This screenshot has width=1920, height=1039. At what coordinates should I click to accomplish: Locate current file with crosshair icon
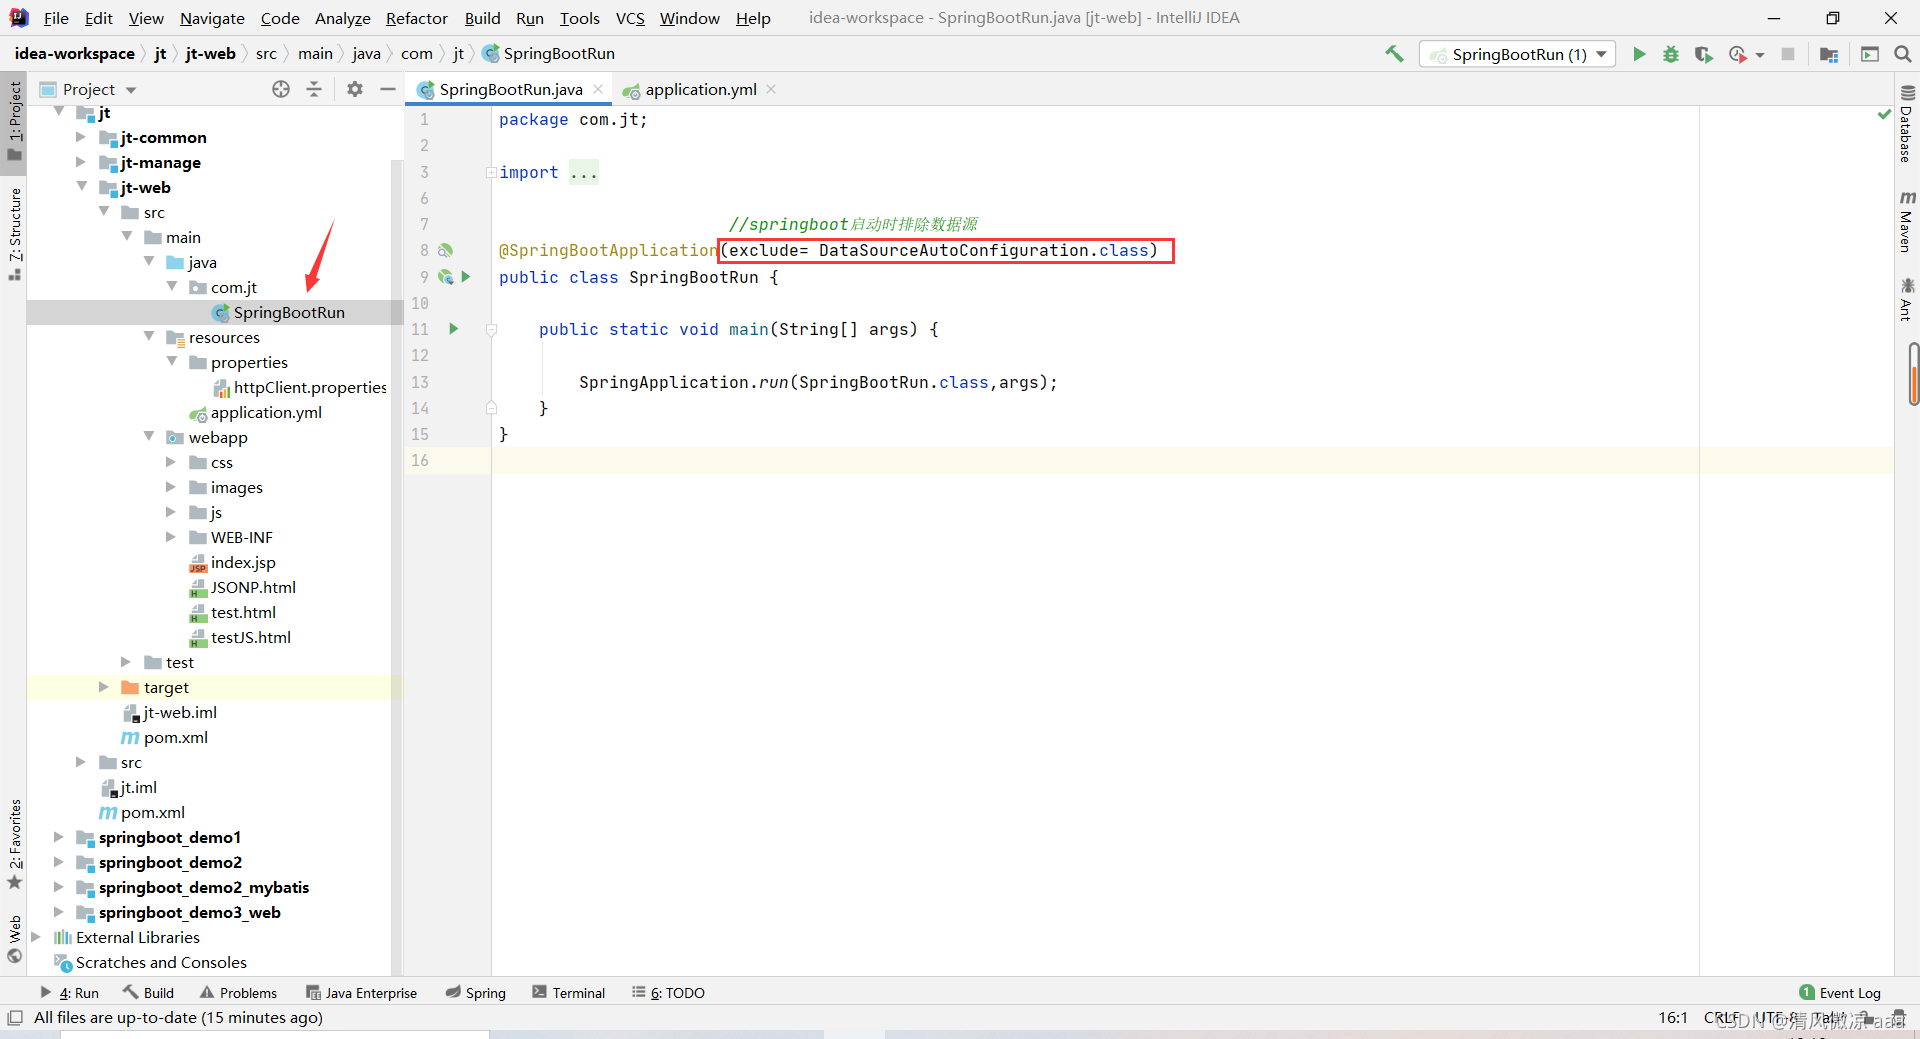[x=281, y=89]
